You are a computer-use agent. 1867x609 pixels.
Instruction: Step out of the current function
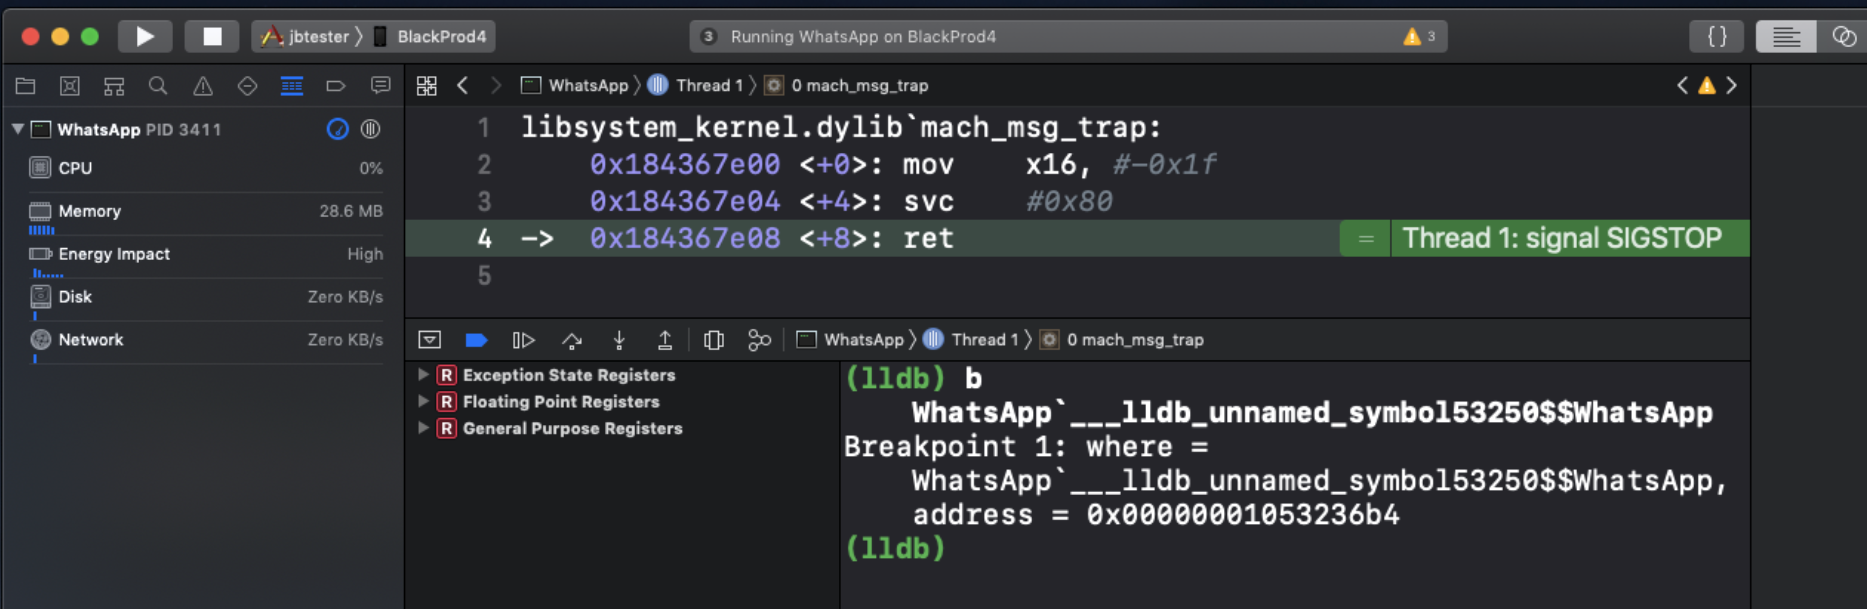tap(665, 340)
